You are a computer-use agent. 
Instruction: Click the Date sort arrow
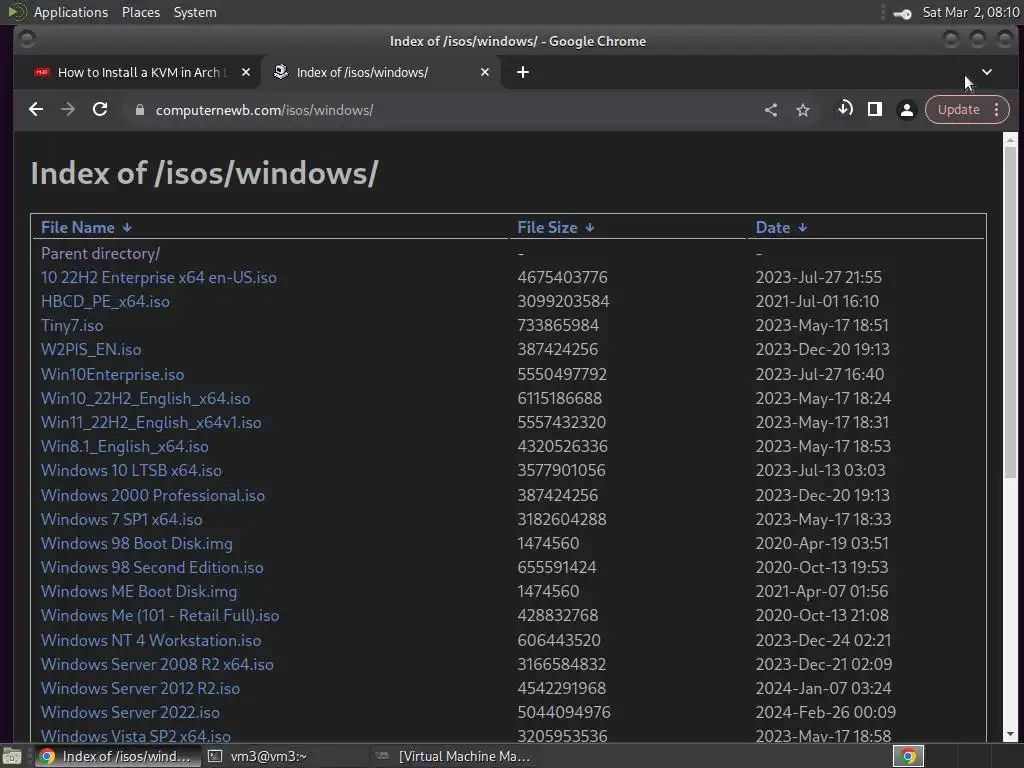803,227
